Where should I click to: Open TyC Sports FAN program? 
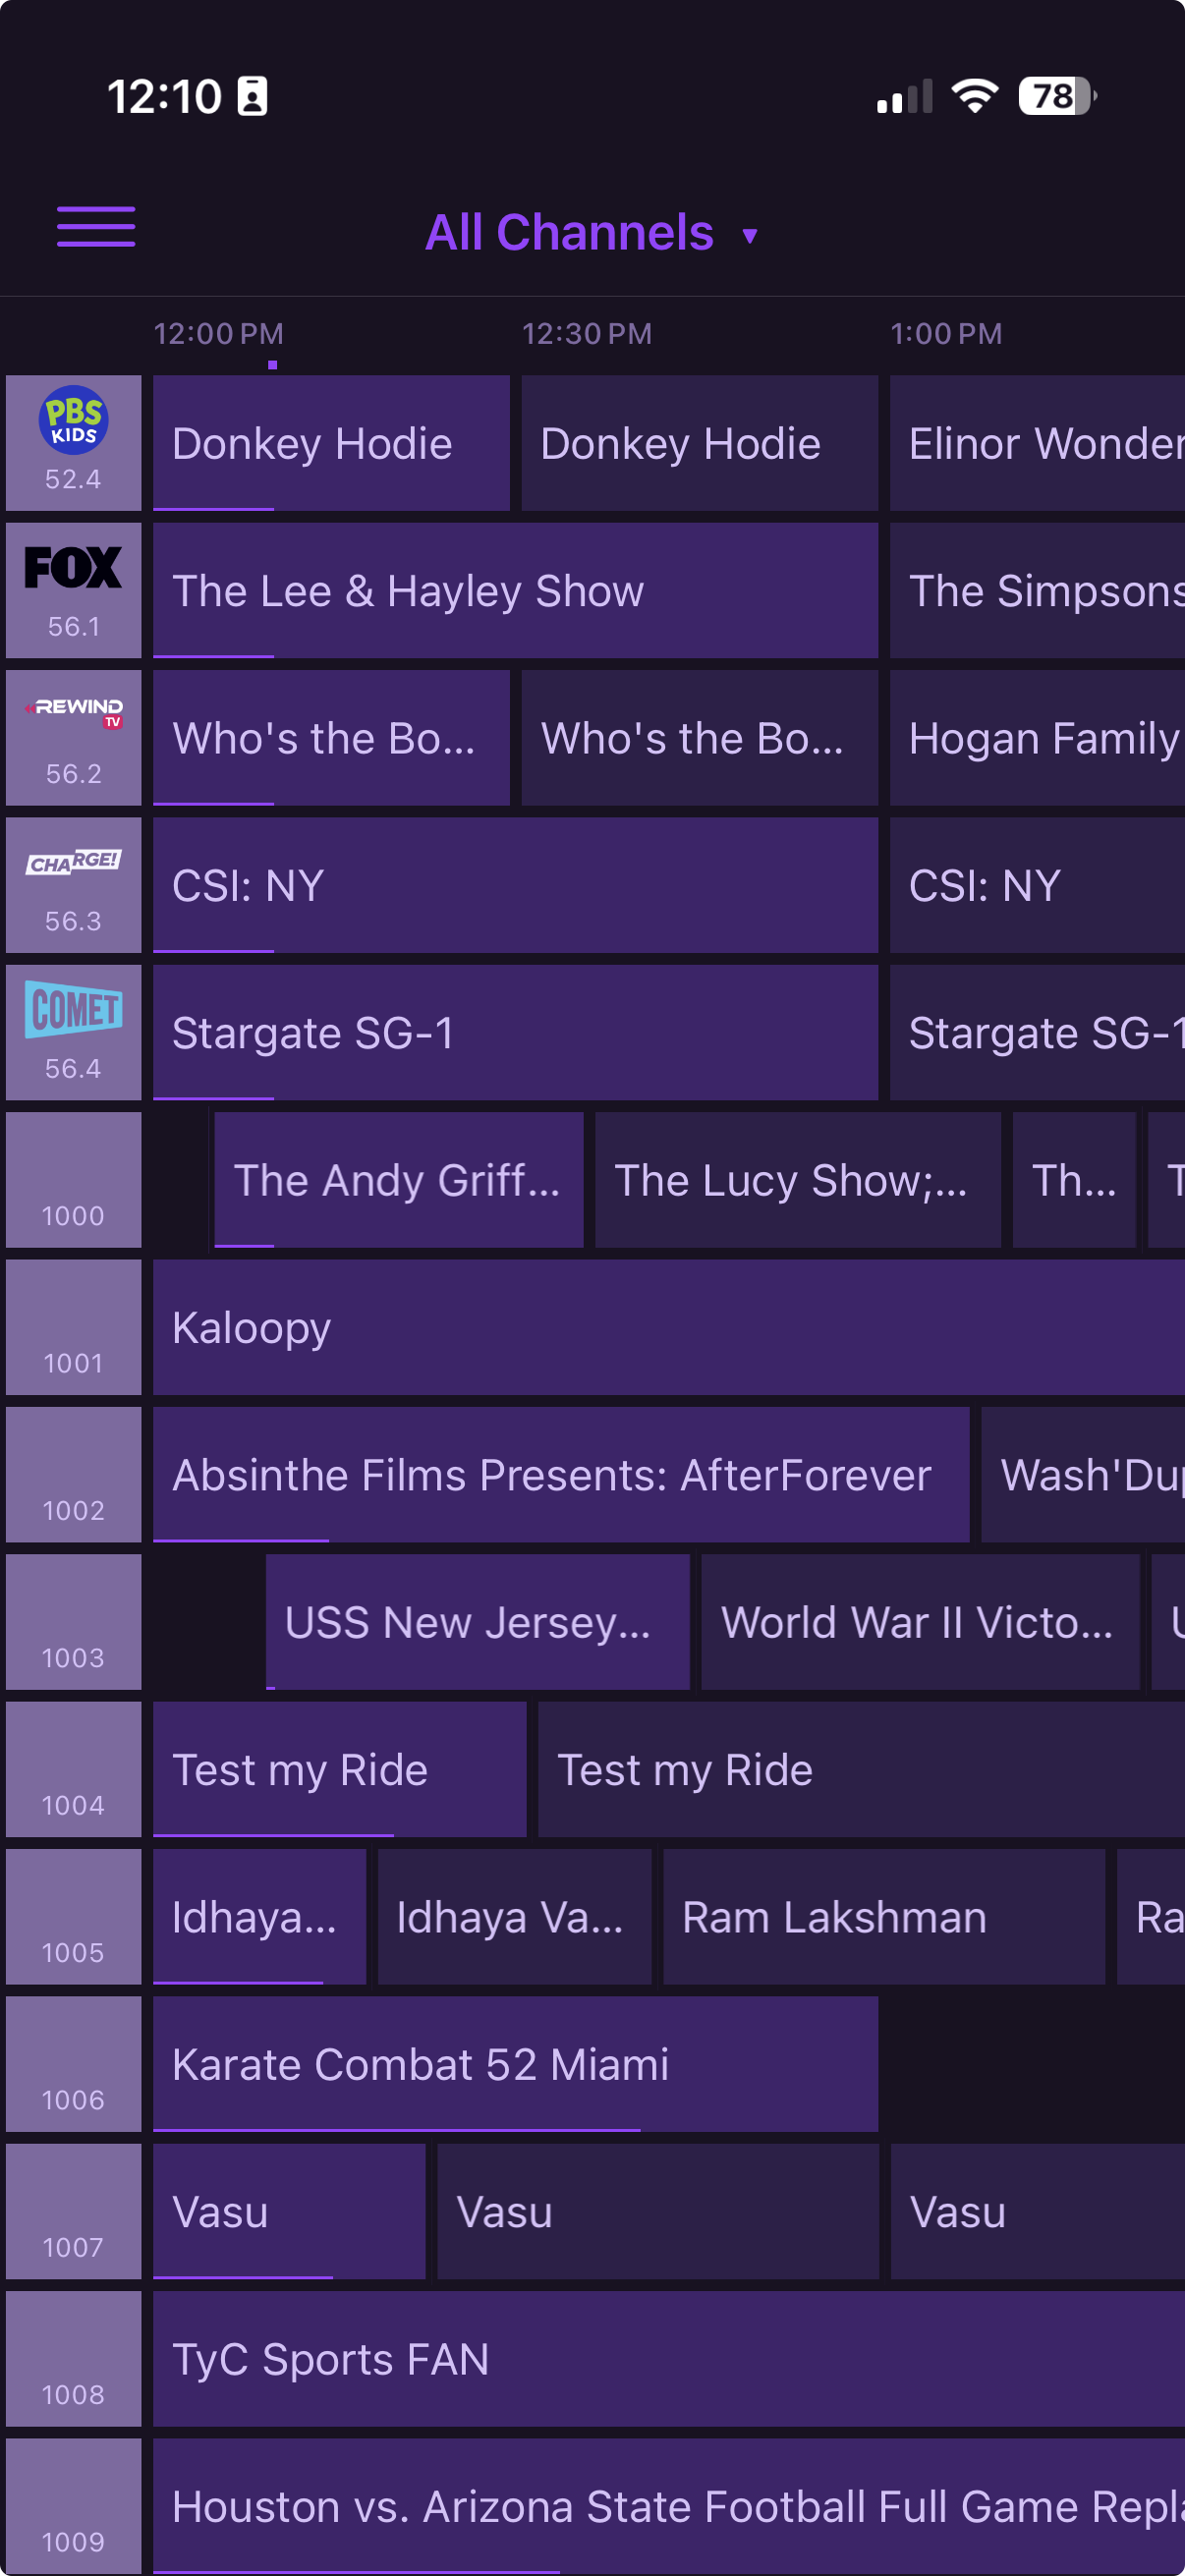(668, 2360)
